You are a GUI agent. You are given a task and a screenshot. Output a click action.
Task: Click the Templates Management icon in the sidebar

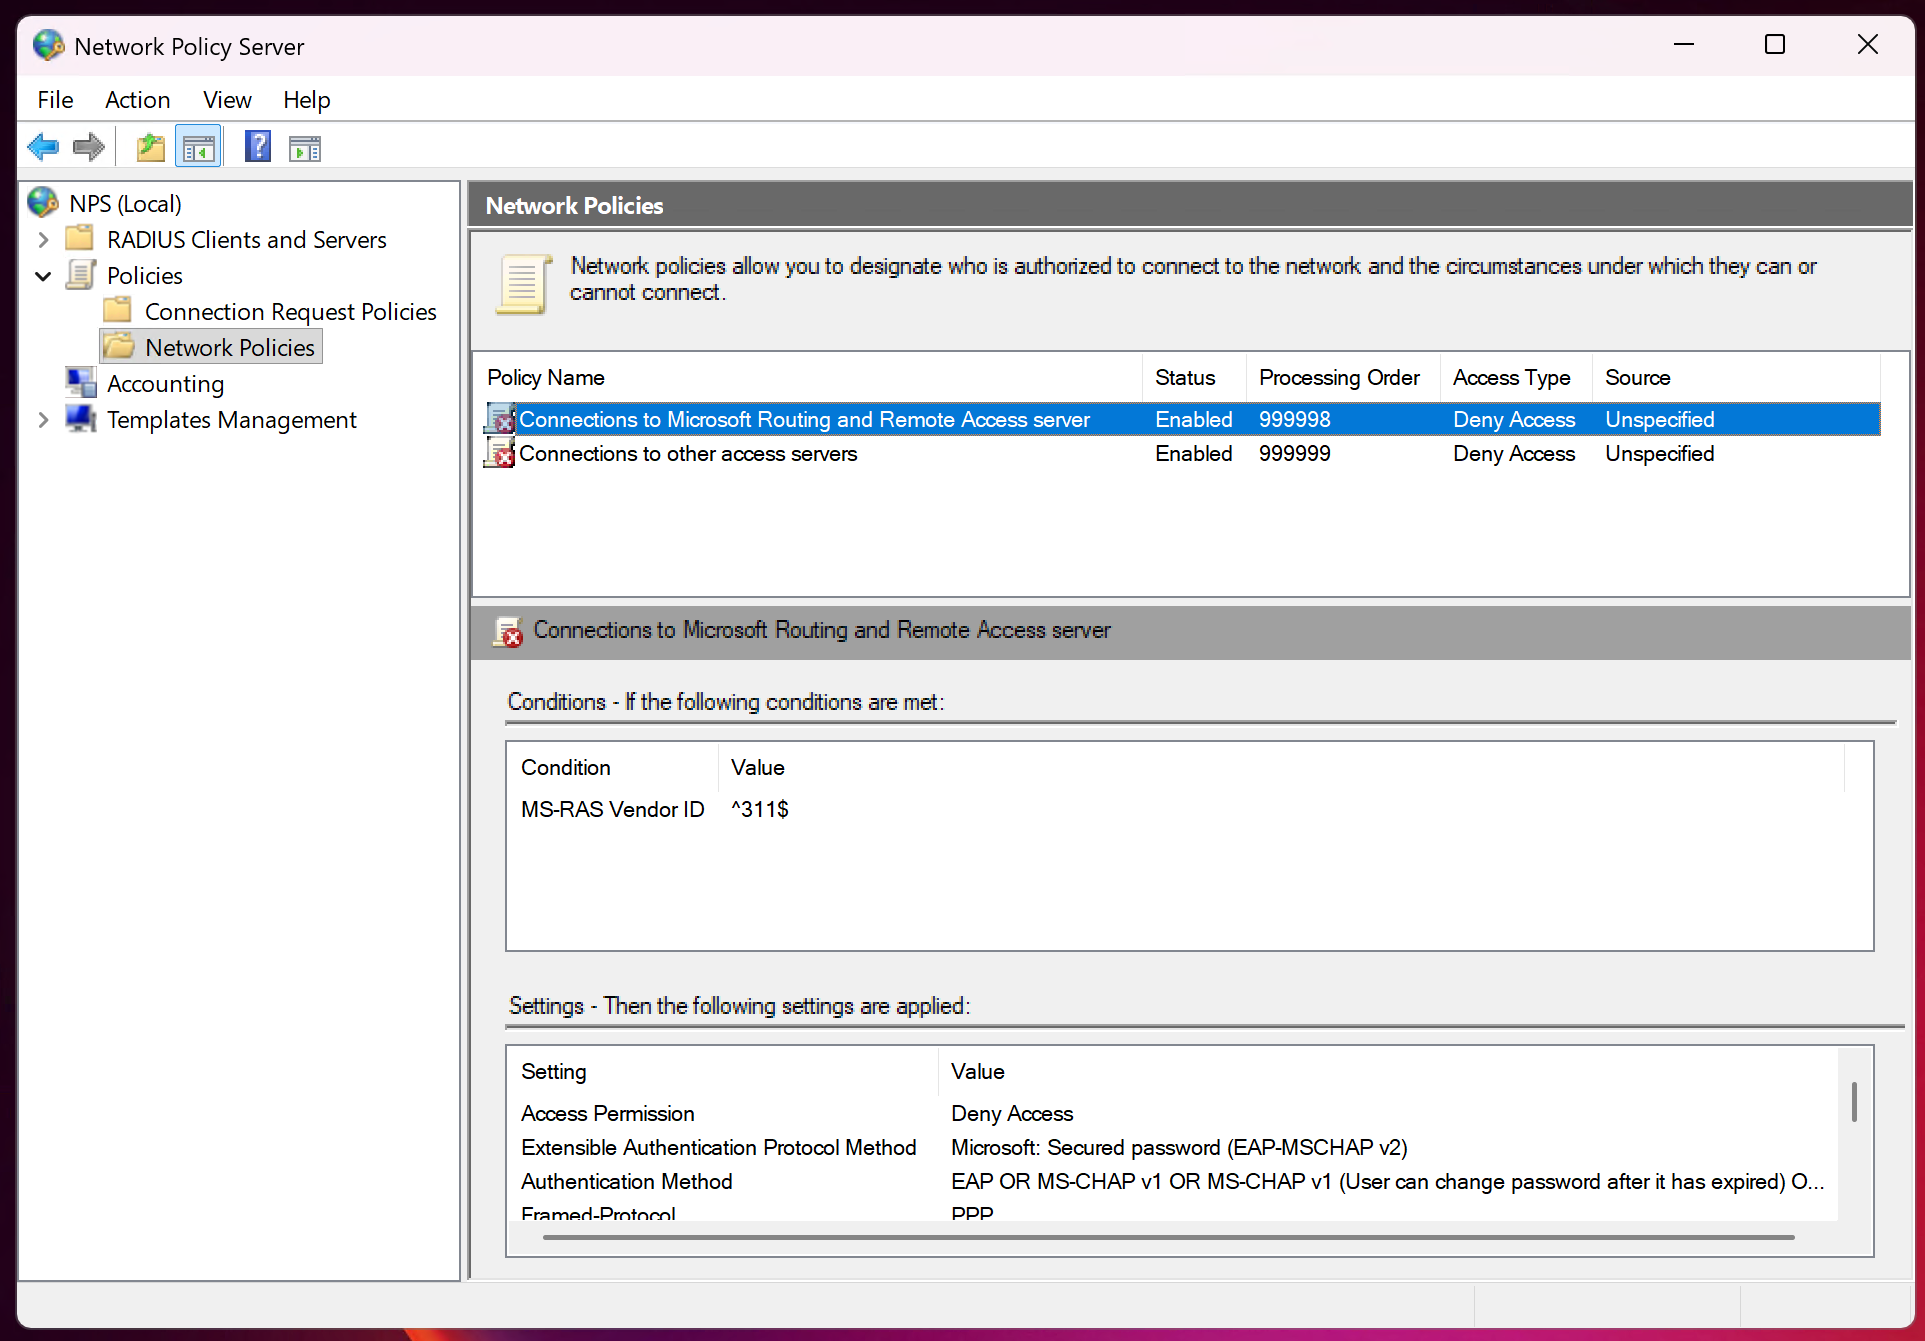coord(81,419)
